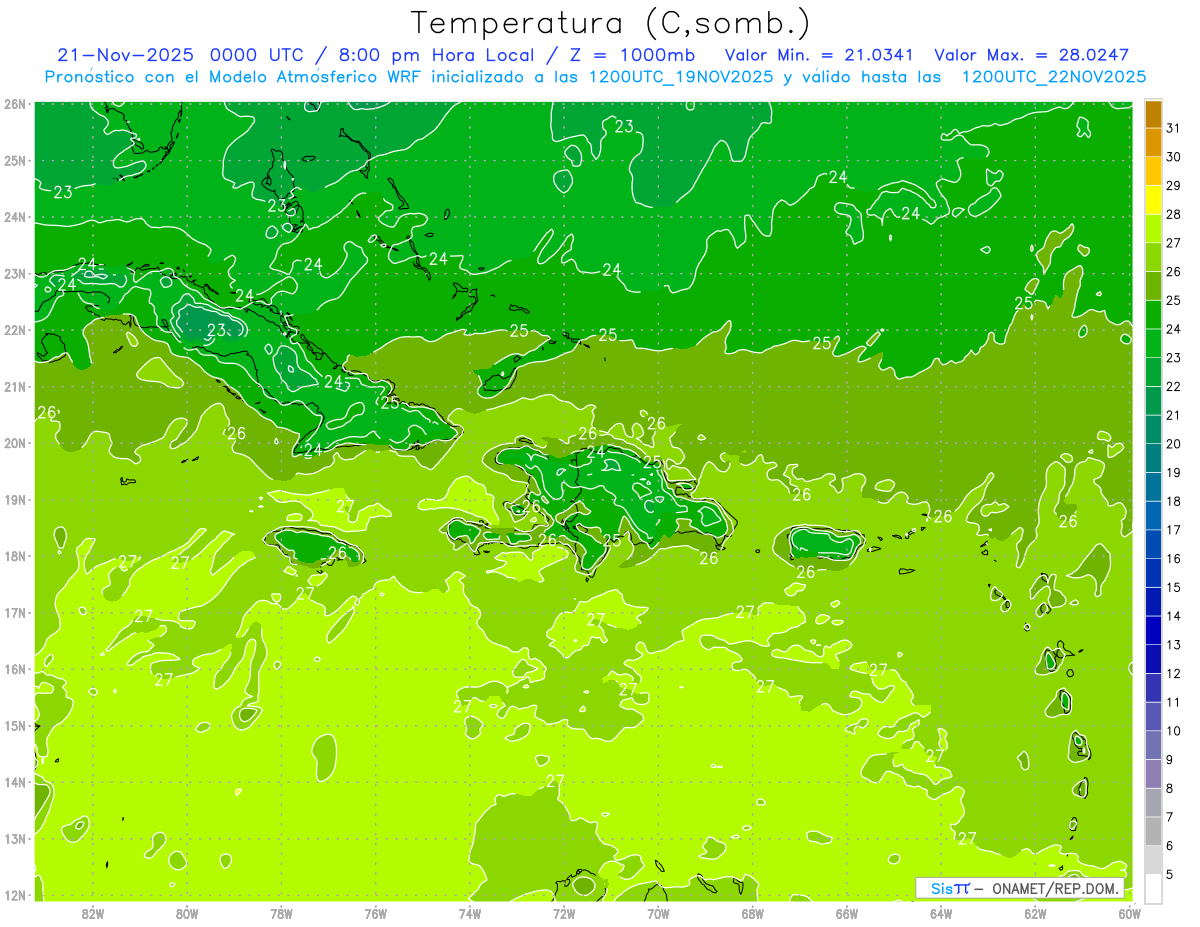Click the '12N' latitude axis label
This screenshot has width=1200, height=927.
click(15, 895)
